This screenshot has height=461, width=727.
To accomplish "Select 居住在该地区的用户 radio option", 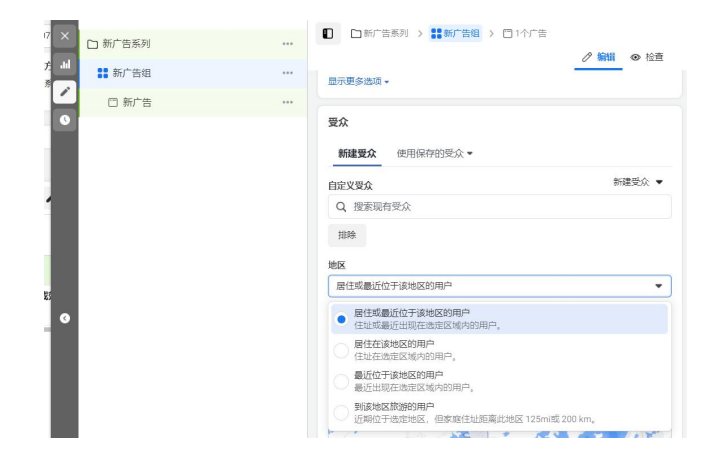I will pyautogui.click(x=342, y=350).
